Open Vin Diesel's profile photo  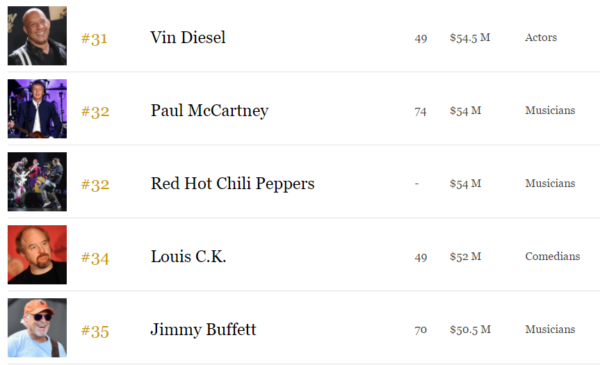pyautogui.click(x=37, y=36)
